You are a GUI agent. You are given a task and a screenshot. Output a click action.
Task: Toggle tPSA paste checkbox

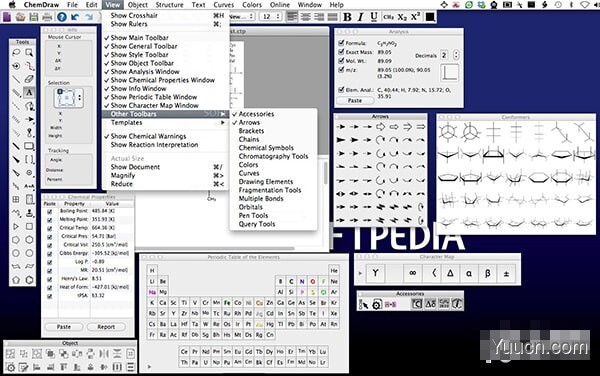pyautogui.click(x=49, y=296)
